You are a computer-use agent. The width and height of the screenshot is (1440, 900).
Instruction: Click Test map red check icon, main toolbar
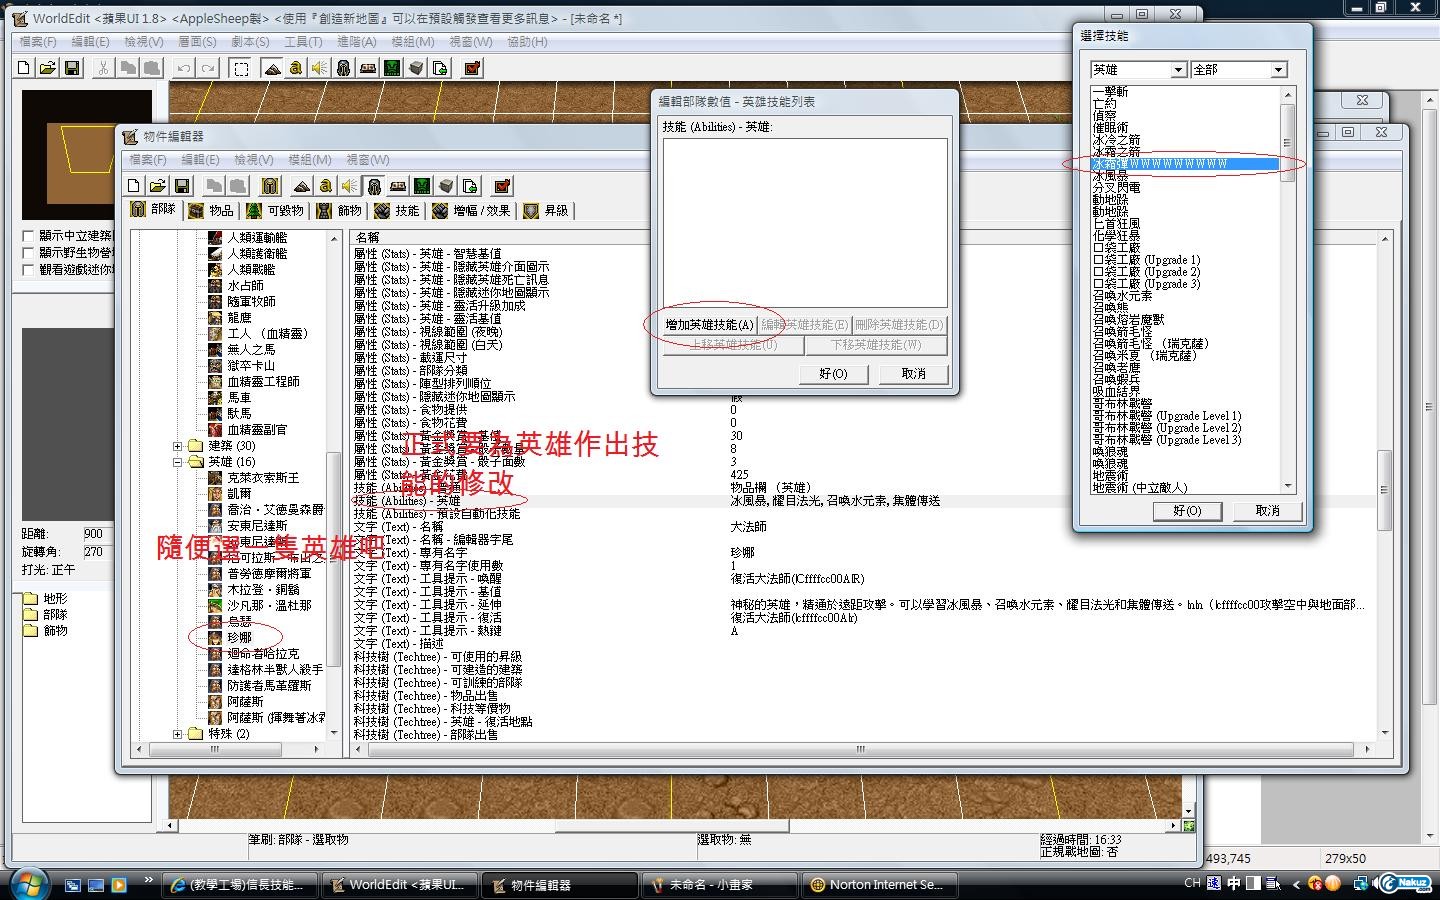click(472, 68)
